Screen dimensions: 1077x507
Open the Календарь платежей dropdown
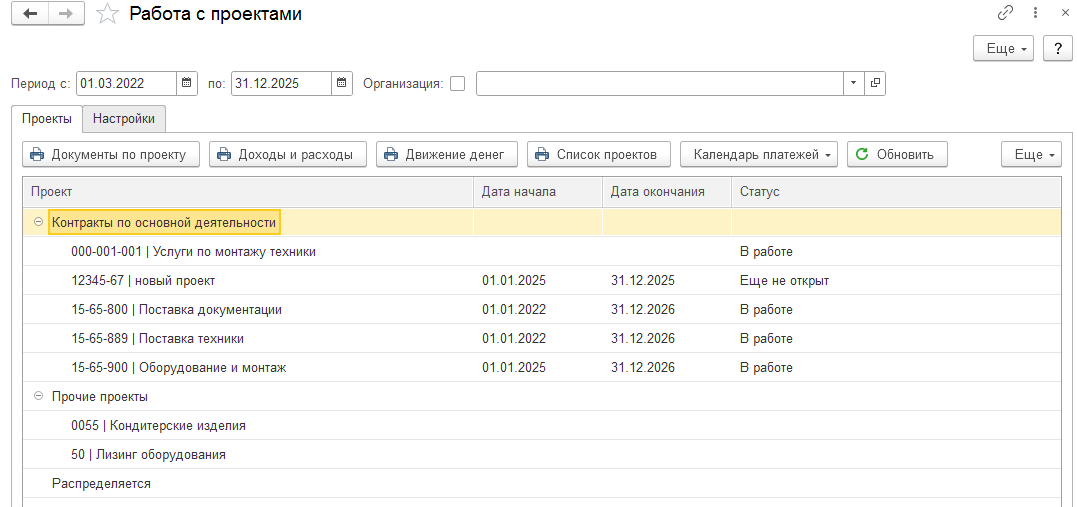[759, 154]
